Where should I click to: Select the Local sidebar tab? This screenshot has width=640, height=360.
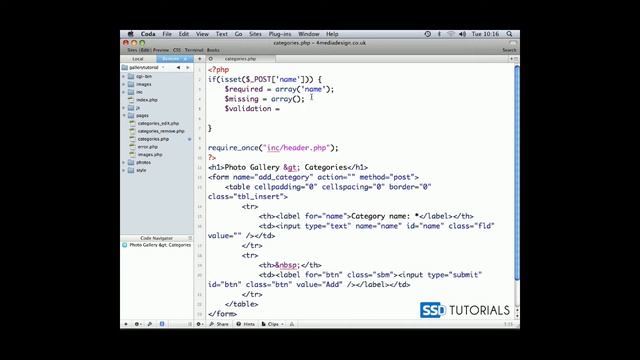(x=138, y=59)
